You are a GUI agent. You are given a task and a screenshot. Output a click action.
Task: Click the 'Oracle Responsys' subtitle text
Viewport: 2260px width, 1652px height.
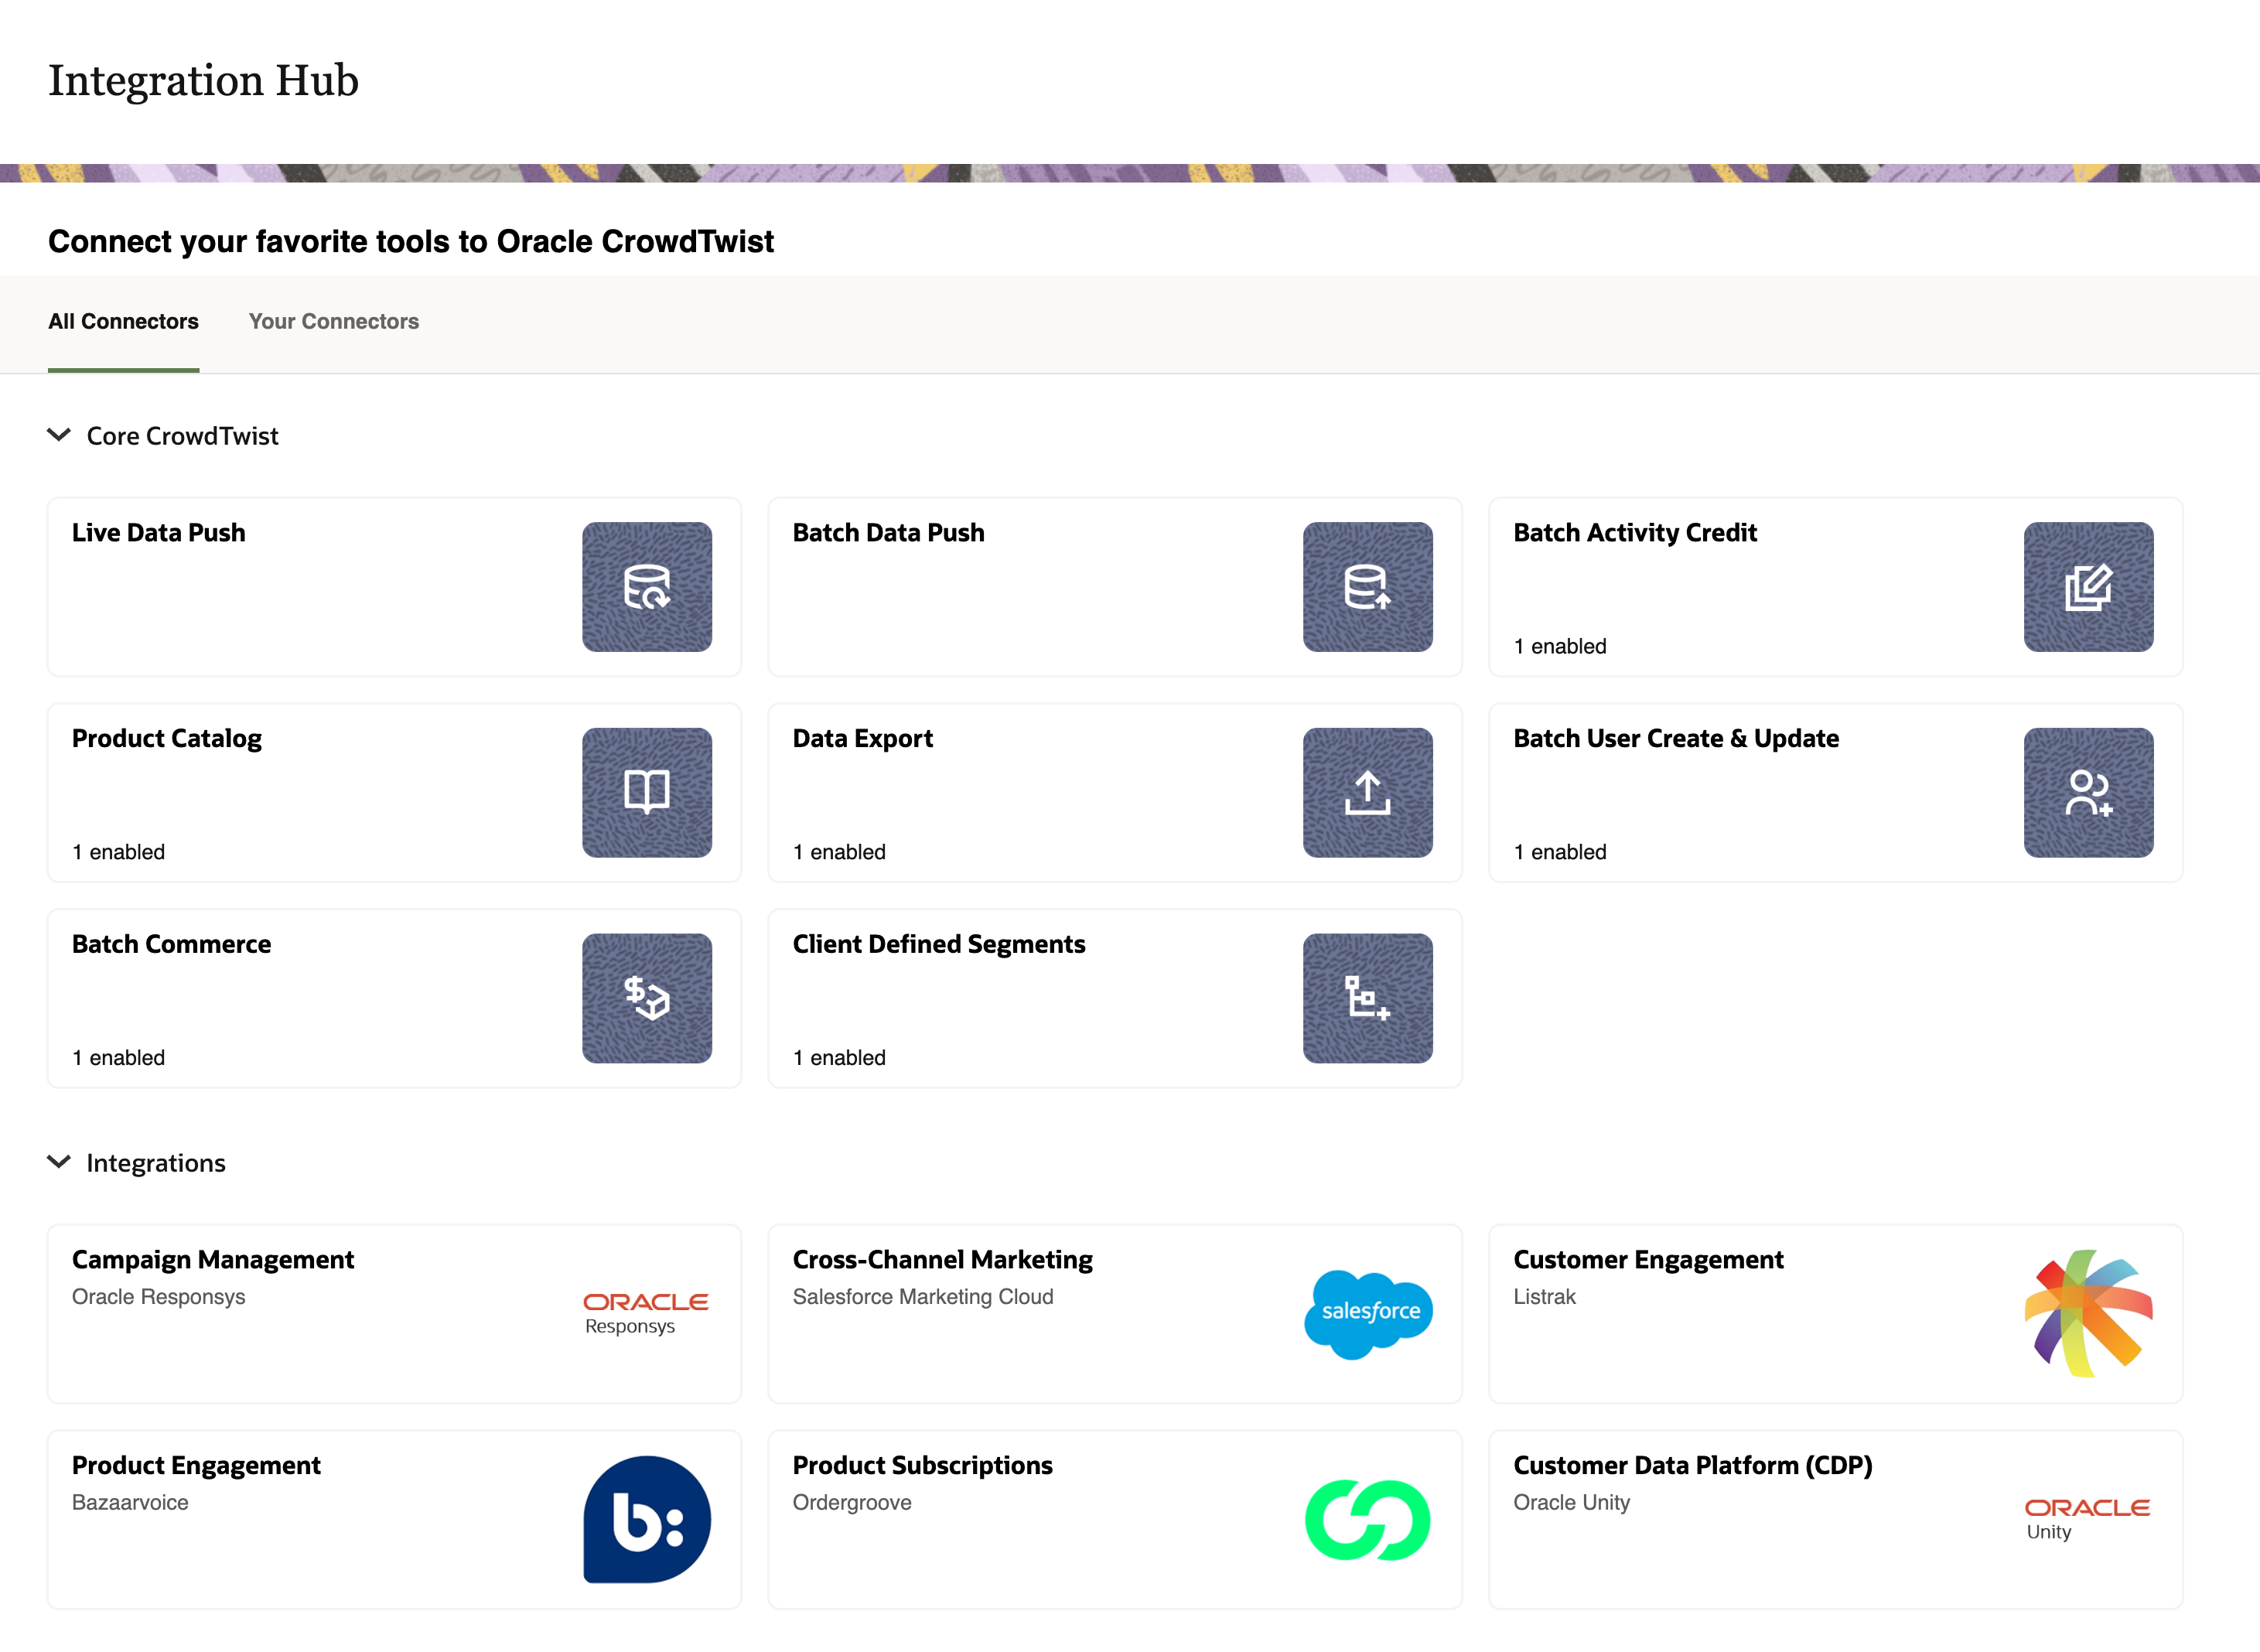click(x=158, y=1297)
